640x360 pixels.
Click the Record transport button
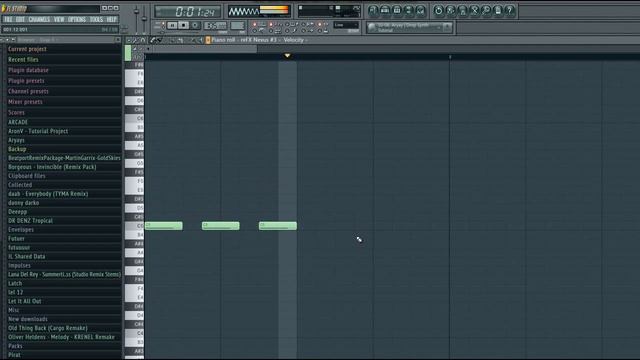tap(195, 25)
